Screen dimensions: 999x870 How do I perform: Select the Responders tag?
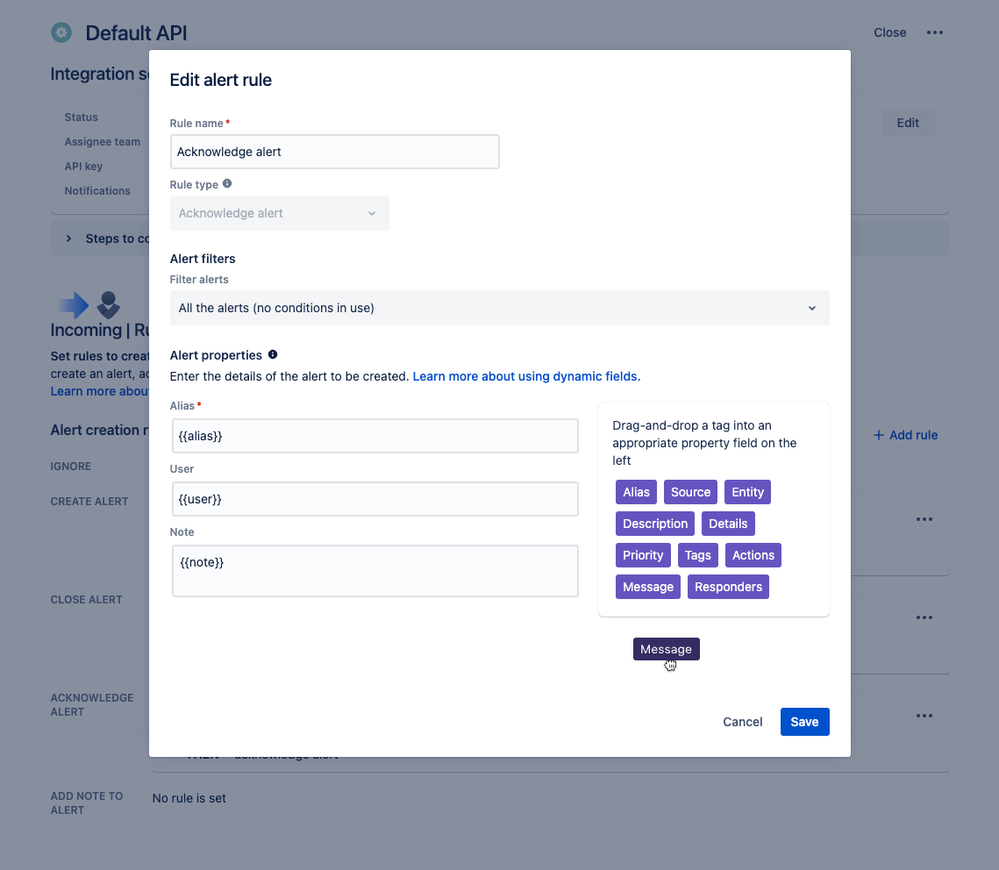pyautogui.click(x=728, y=587)
